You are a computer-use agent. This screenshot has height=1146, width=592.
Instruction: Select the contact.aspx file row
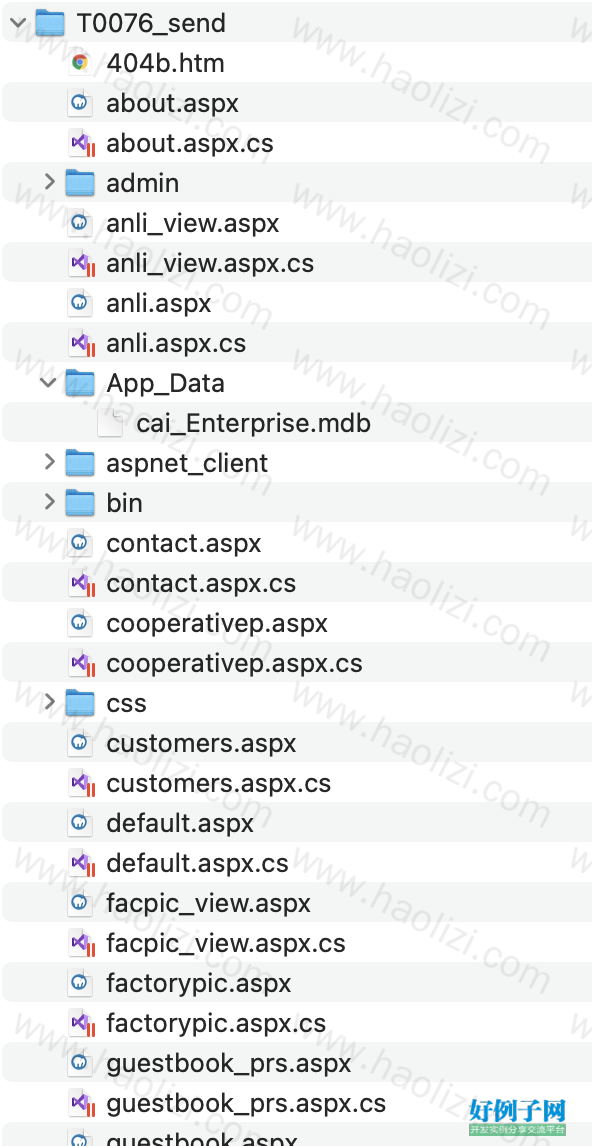[296, 543]
